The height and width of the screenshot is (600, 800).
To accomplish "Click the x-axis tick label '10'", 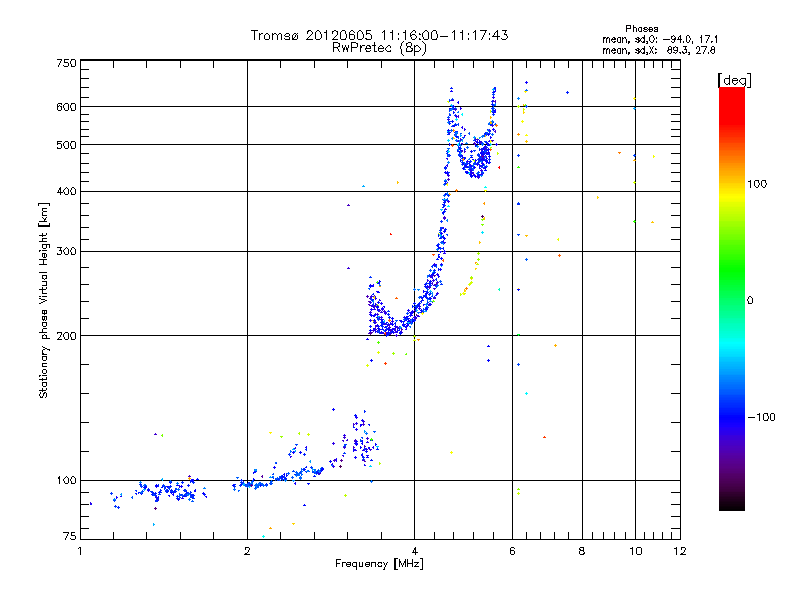I will point(635,551).
